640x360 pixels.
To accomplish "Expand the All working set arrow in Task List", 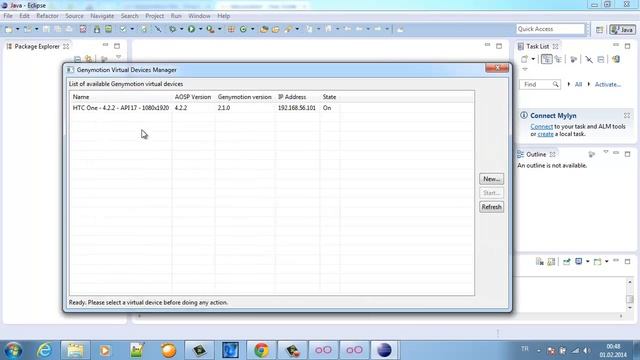I will [x=569, y=84].
